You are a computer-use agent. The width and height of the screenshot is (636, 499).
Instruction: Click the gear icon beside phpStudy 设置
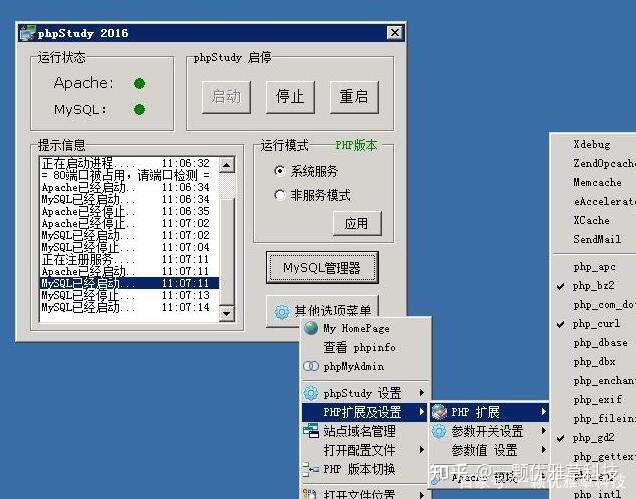(311, 393)
